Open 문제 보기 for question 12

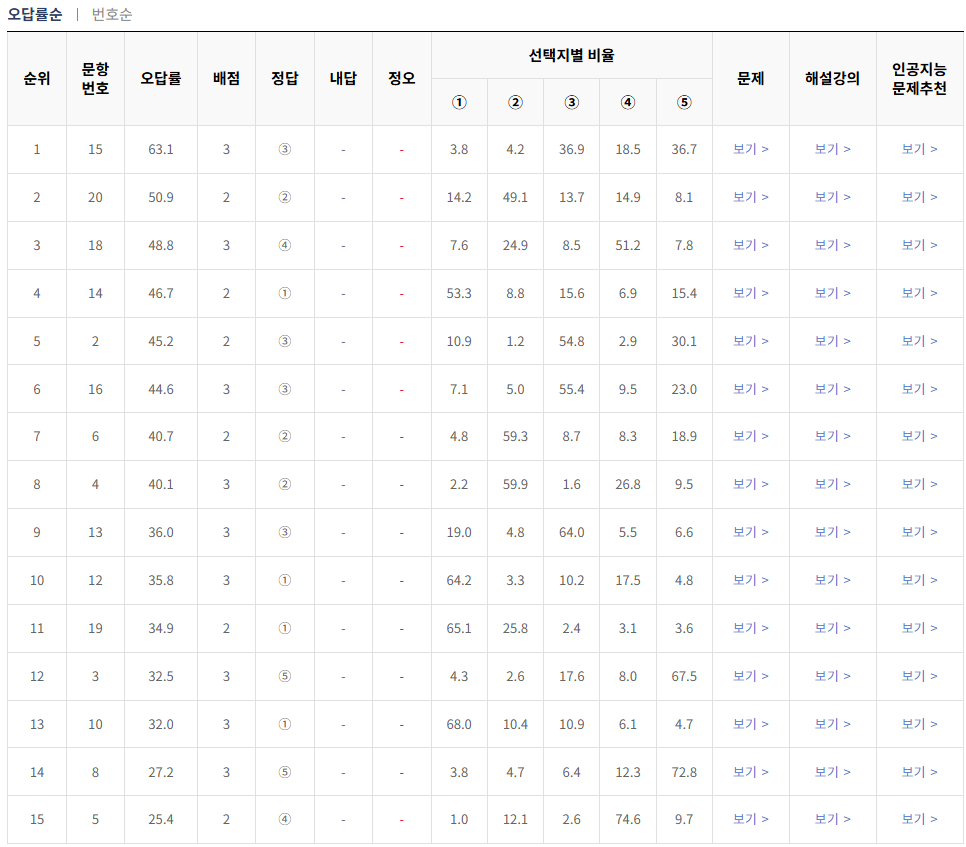click(750, 580)
